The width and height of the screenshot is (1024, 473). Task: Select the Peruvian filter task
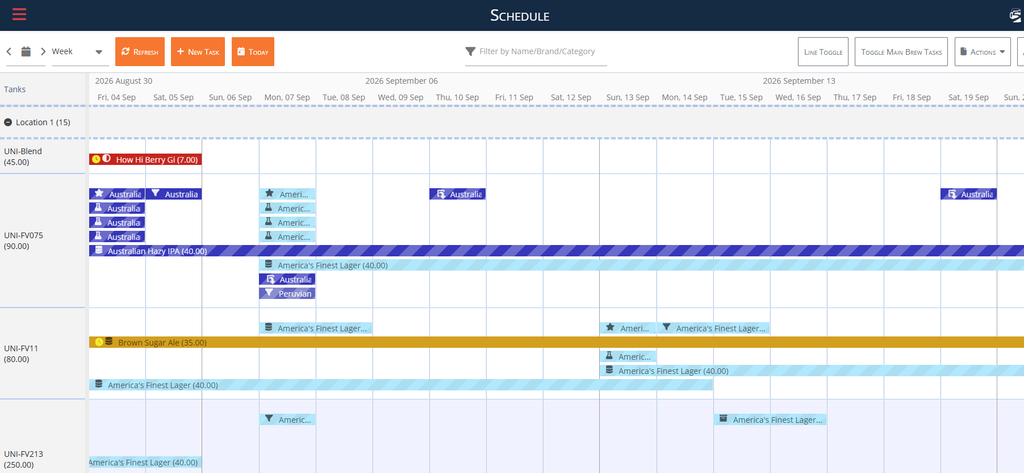[x=287, y=293]
